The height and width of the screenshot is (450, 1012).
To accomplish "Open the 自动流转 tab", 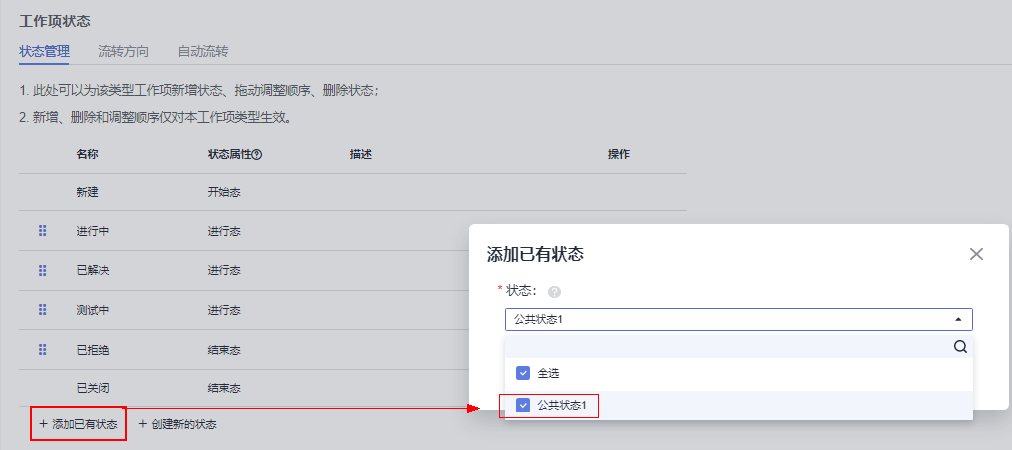I will [202, 51].
